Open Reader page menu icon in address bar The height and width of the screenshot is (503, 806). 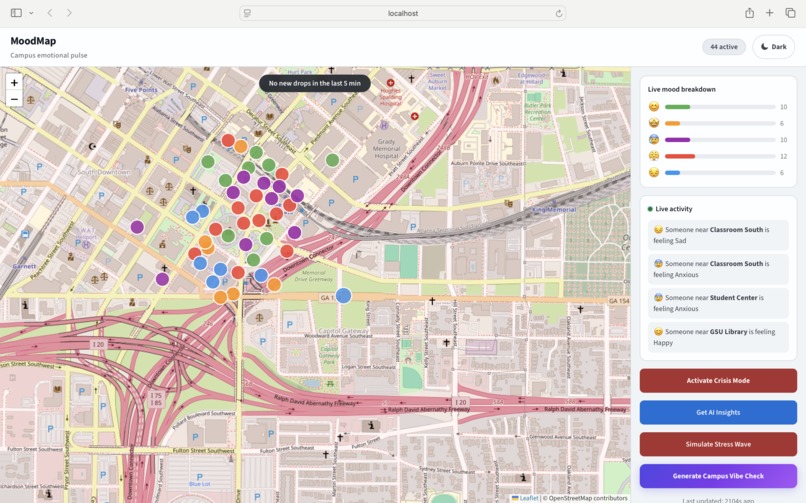(x=247, y=13)
